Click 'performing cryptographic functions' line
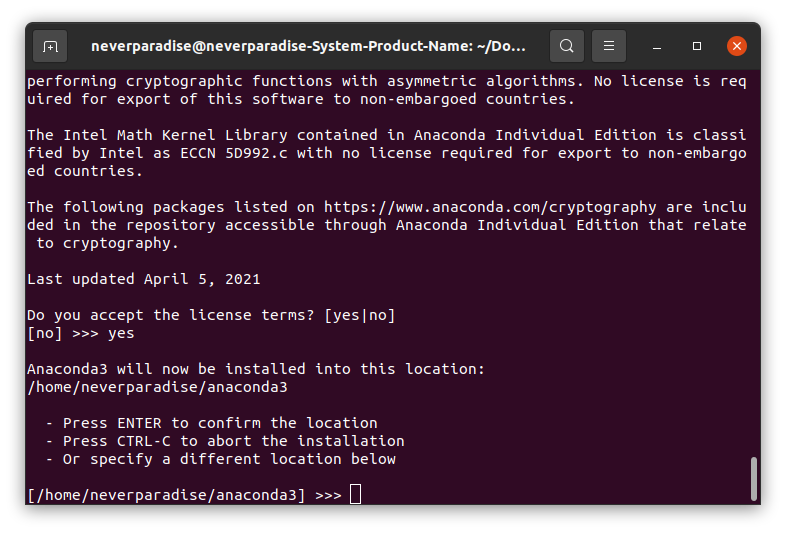786x533 pixels. tap(386, 81)
